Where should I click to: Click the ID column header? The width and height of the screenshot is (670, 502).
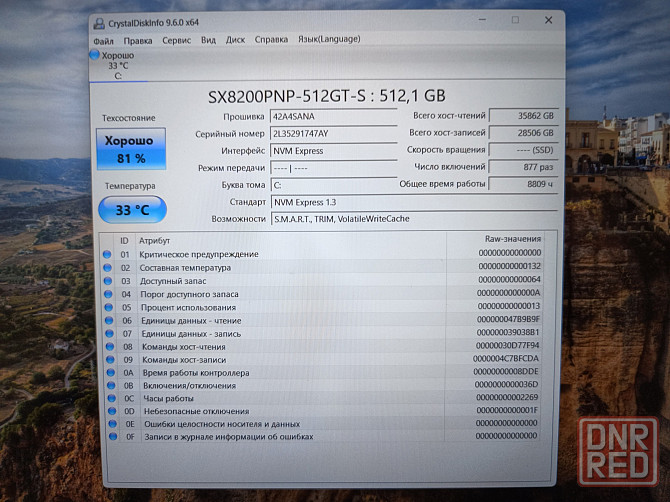click(124, 241)
